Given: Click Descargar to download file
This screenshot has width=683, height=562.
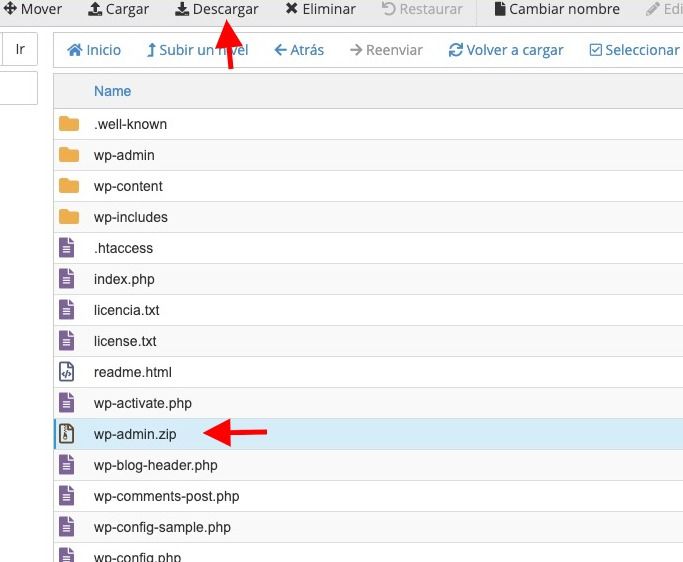Looking at the screenshot, I should pyautogui.click(x=216, y=9).
